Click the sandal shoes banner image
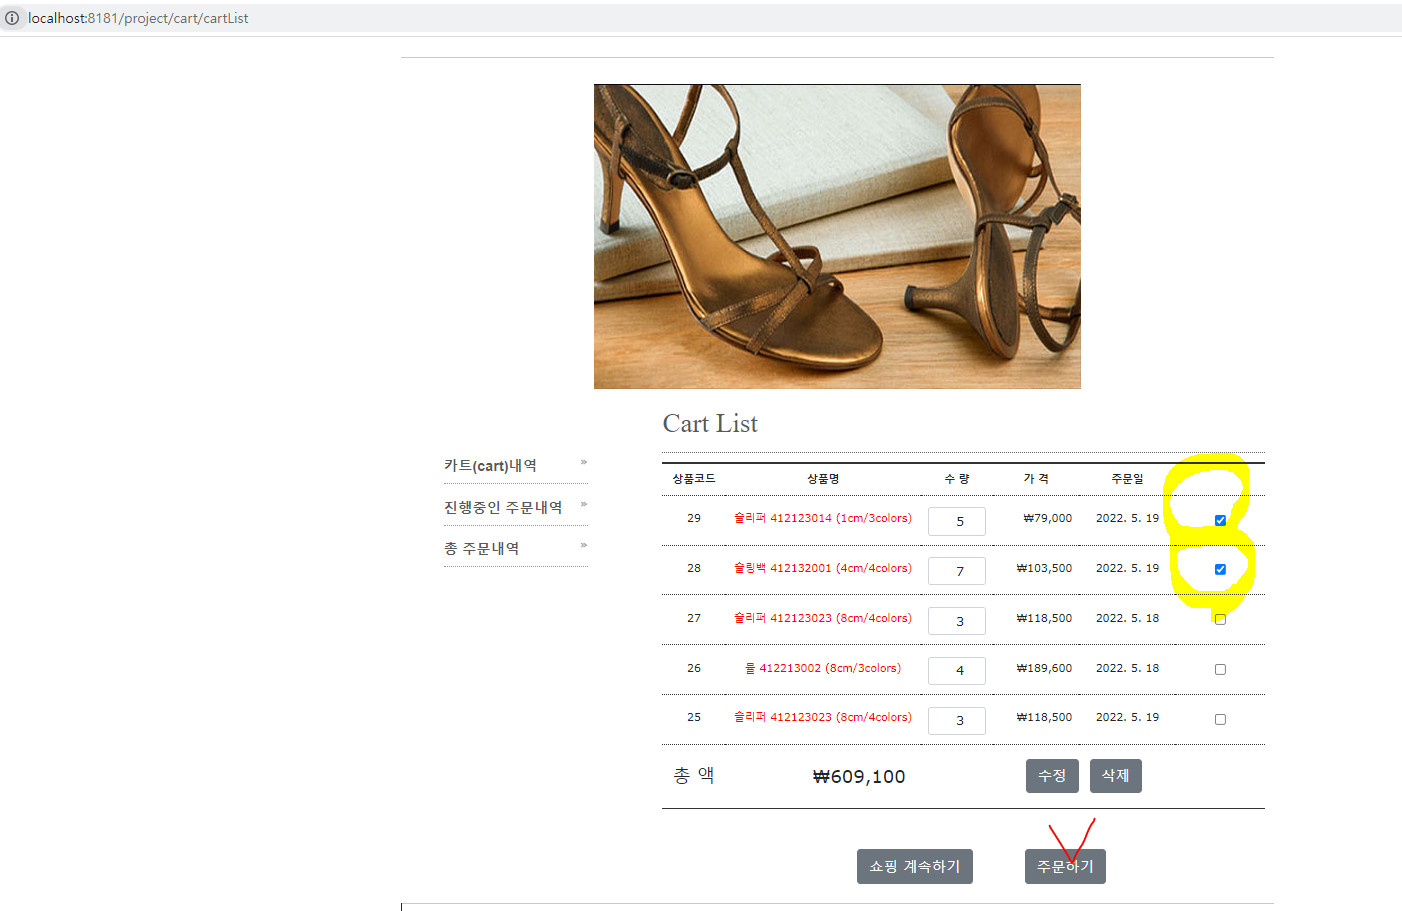The image size is (1402, 911). pos(837,236)
